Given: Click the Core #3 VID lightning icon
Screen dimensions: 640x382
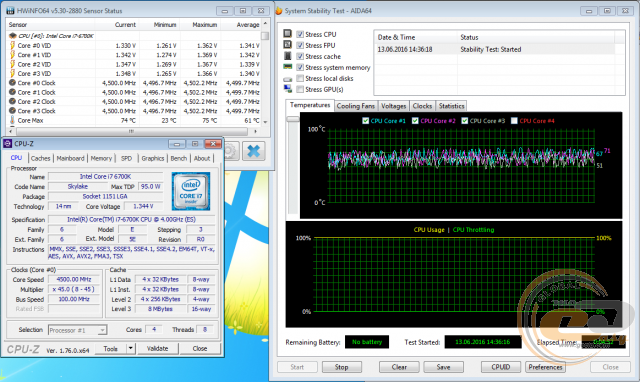Looking at the screenshot, I should (x=13, y=73).
